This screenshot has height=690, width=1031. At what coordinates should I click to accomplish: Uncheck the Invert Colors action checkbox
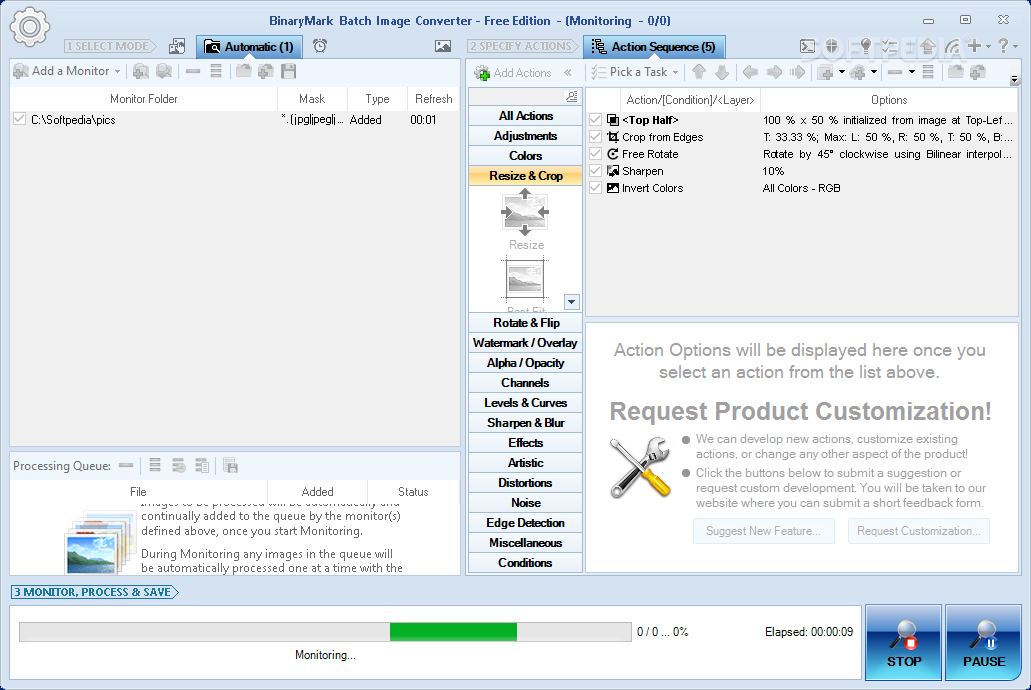[x=595, y=188]
